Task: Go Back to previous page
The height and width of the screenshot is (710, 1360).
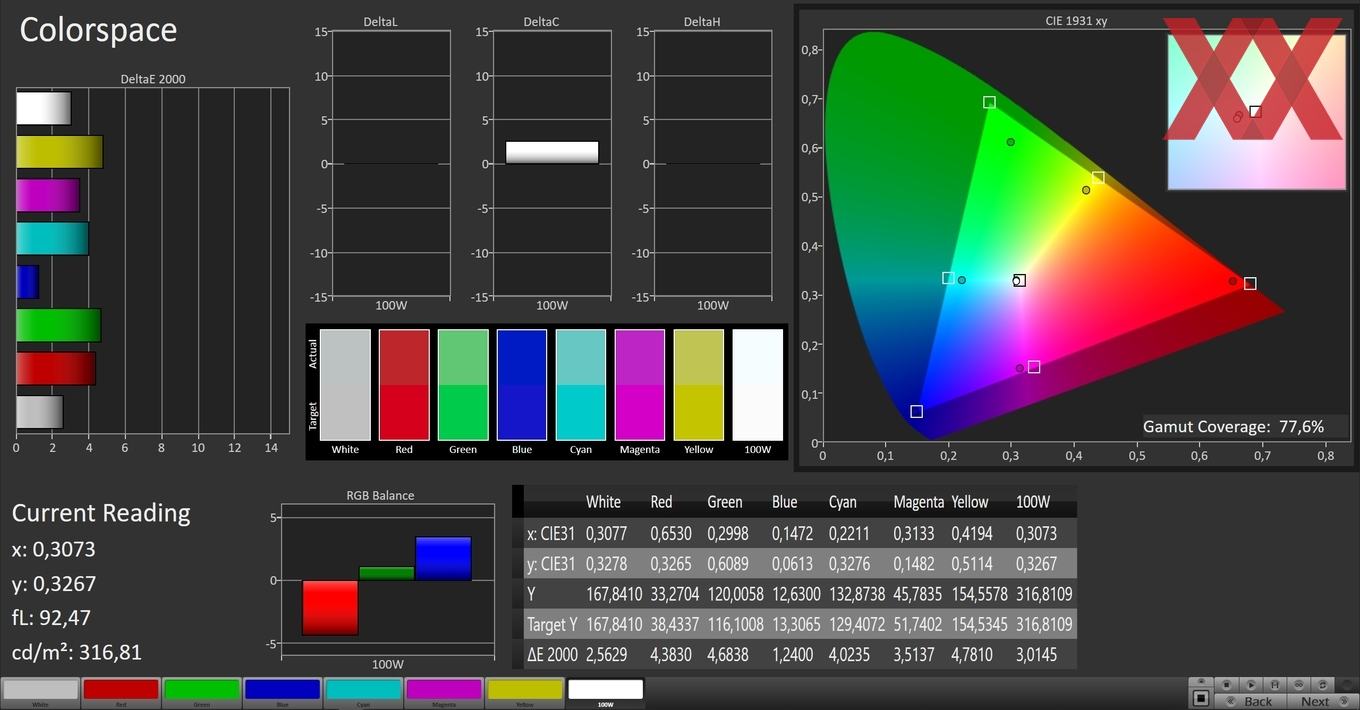Action: pos(1251,701)
